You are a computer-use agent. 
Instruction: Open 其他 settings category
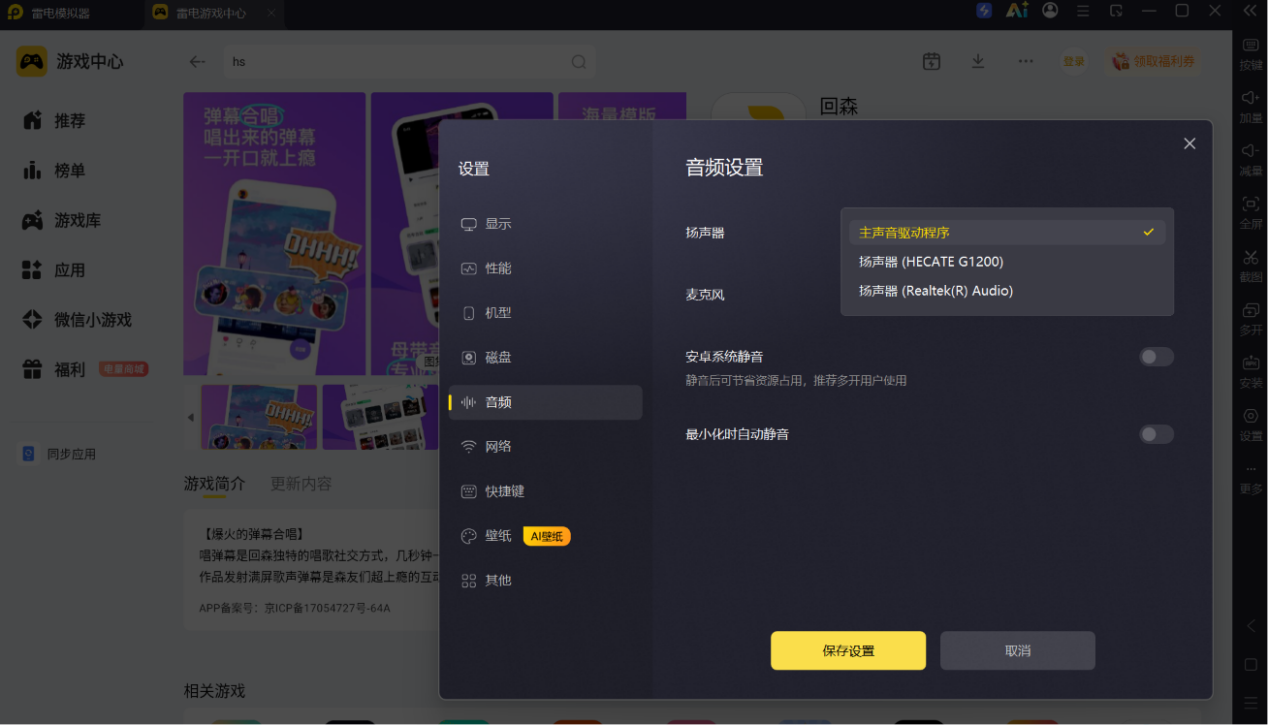pyautogui.click(x=545, y=580)
